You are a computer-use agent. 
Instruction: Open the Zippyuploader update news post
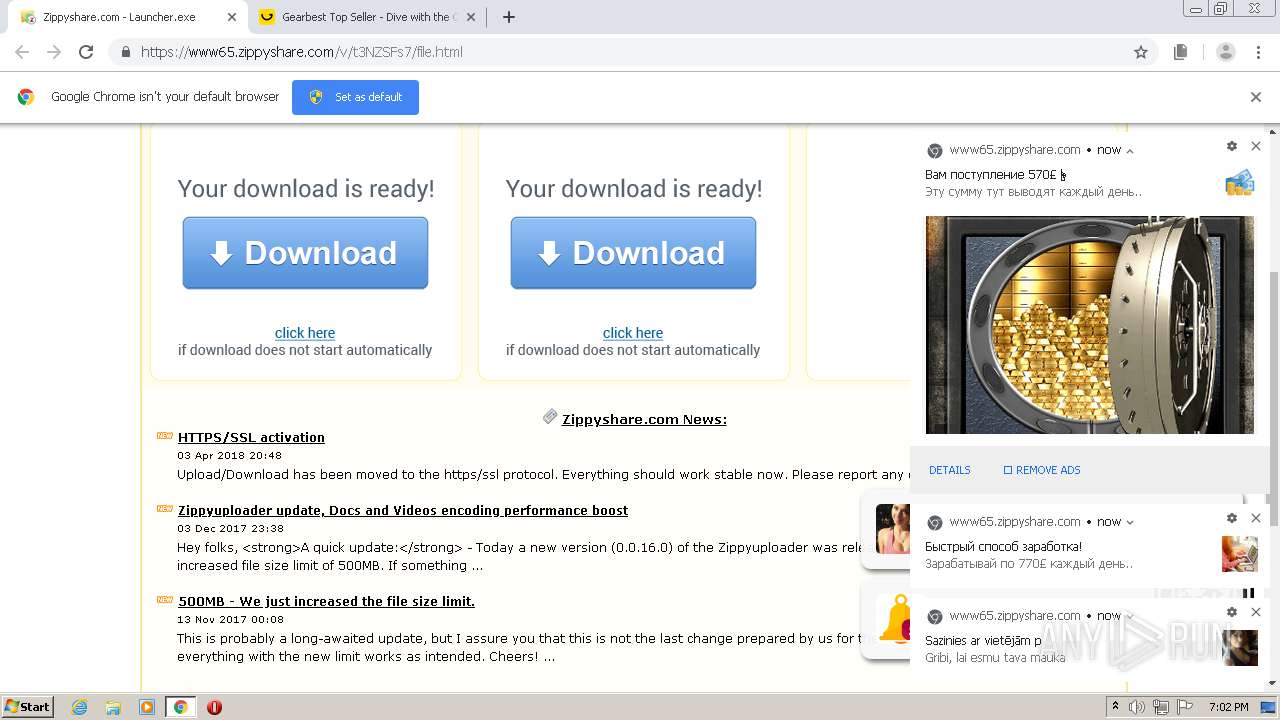(403, 510)
